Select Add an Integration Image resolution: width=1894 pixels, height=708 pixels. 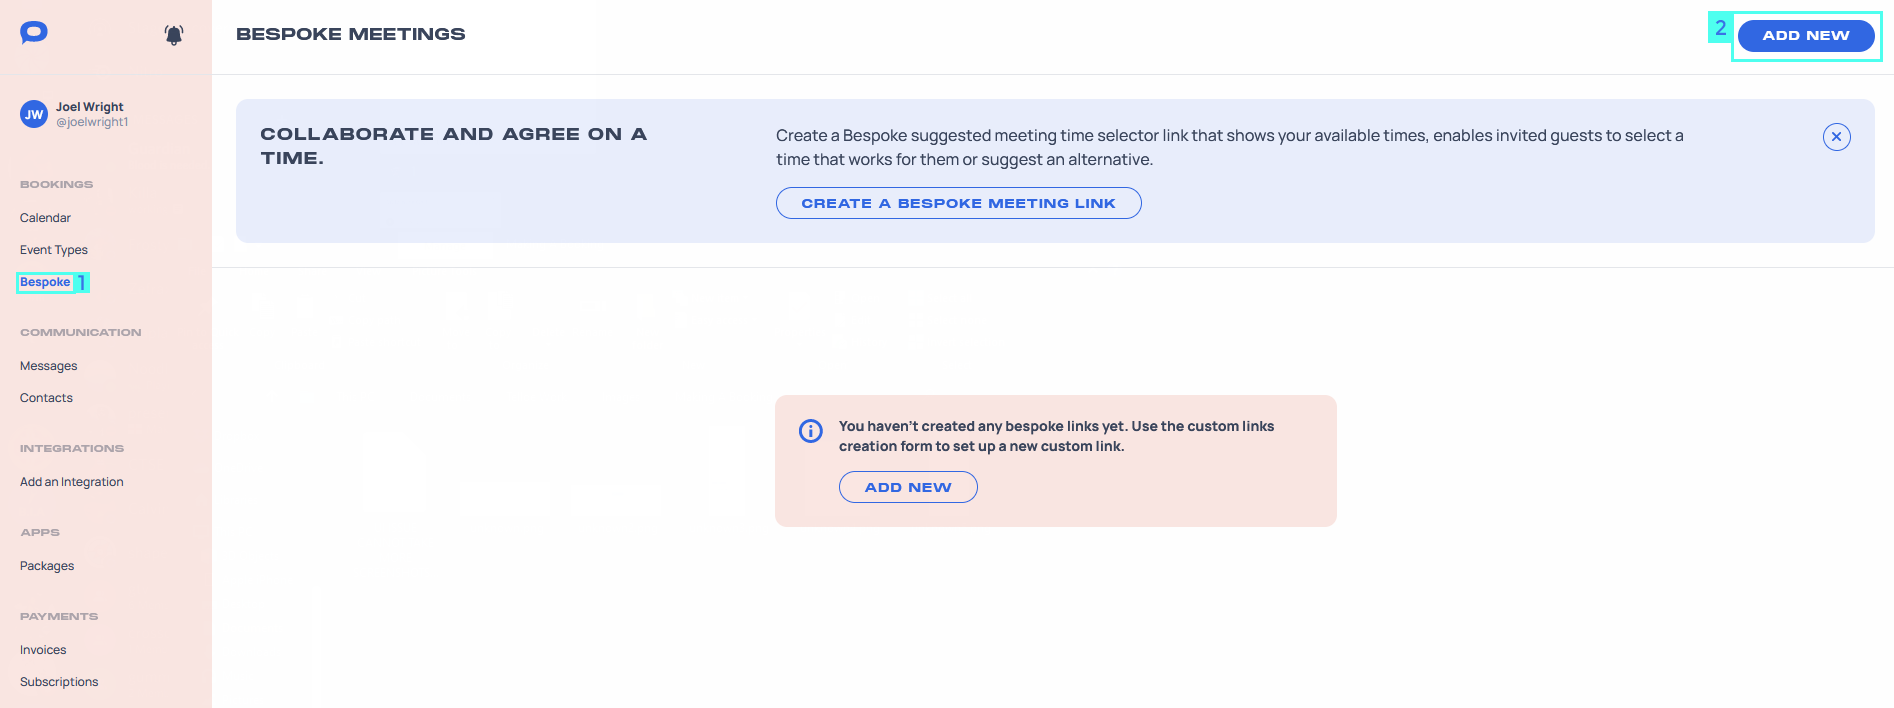click(x=72, y=482)
